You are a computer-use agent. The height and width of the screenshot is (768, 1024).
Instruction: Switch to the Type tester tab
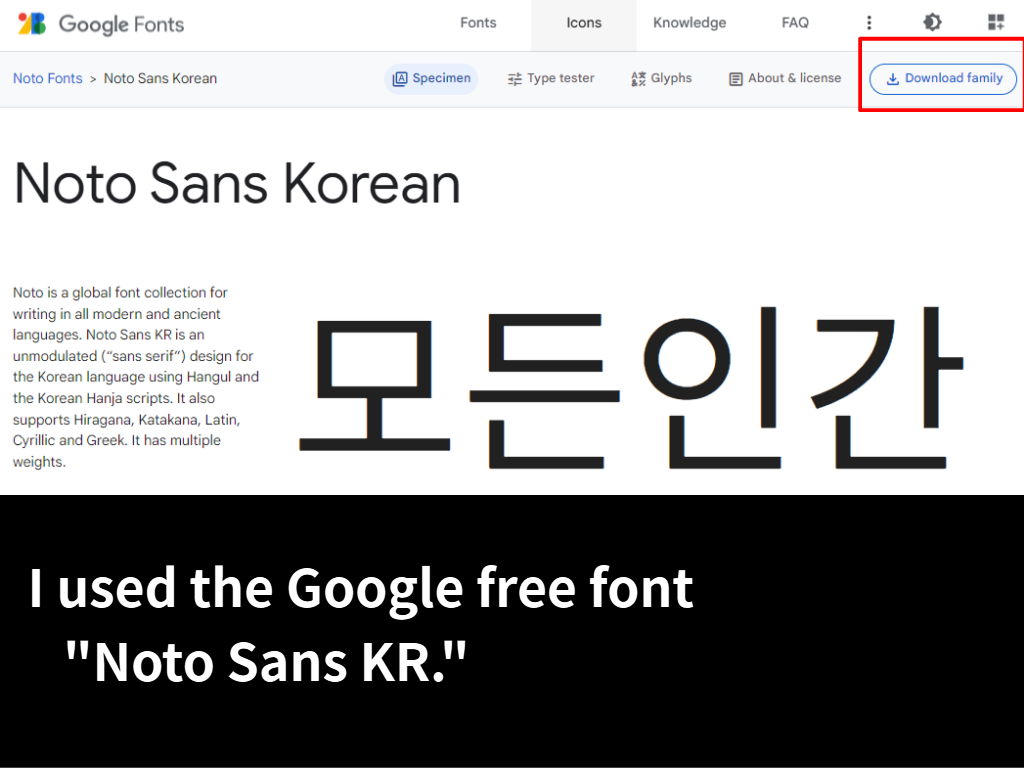(551, 78)
